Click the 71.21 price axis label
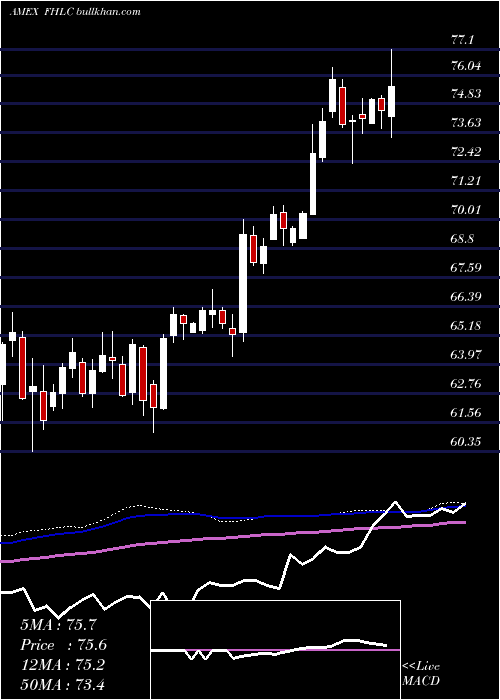 click(466, 180)
